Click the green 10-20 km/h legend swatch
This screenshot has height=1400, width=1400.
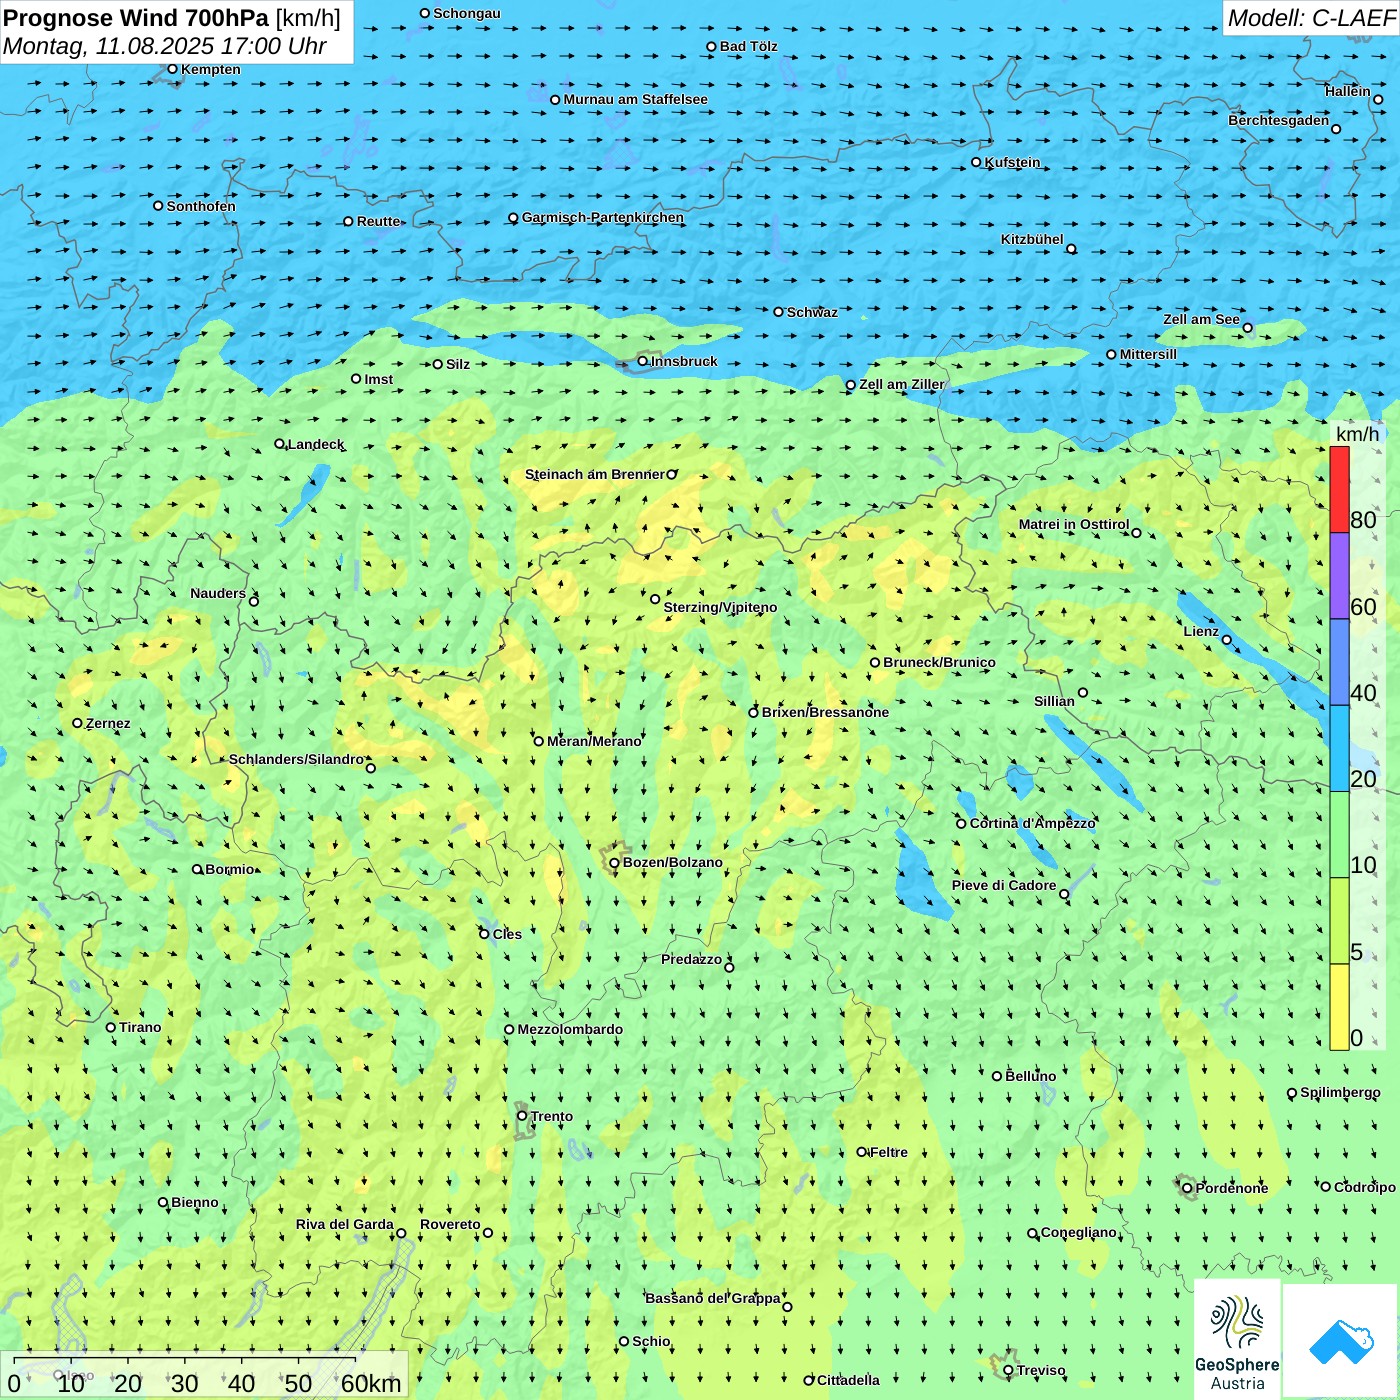click(1339, 834)
